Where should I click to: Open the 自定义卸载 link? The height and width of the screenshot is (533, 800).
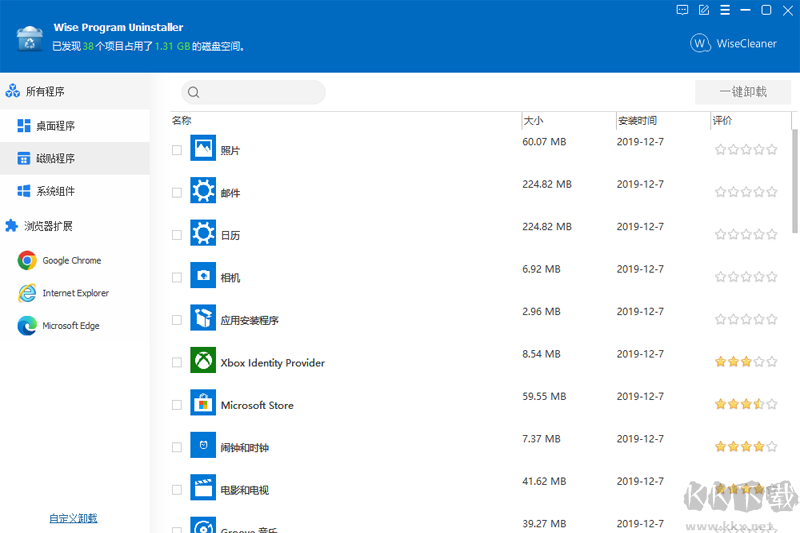(x=73, y=518)
